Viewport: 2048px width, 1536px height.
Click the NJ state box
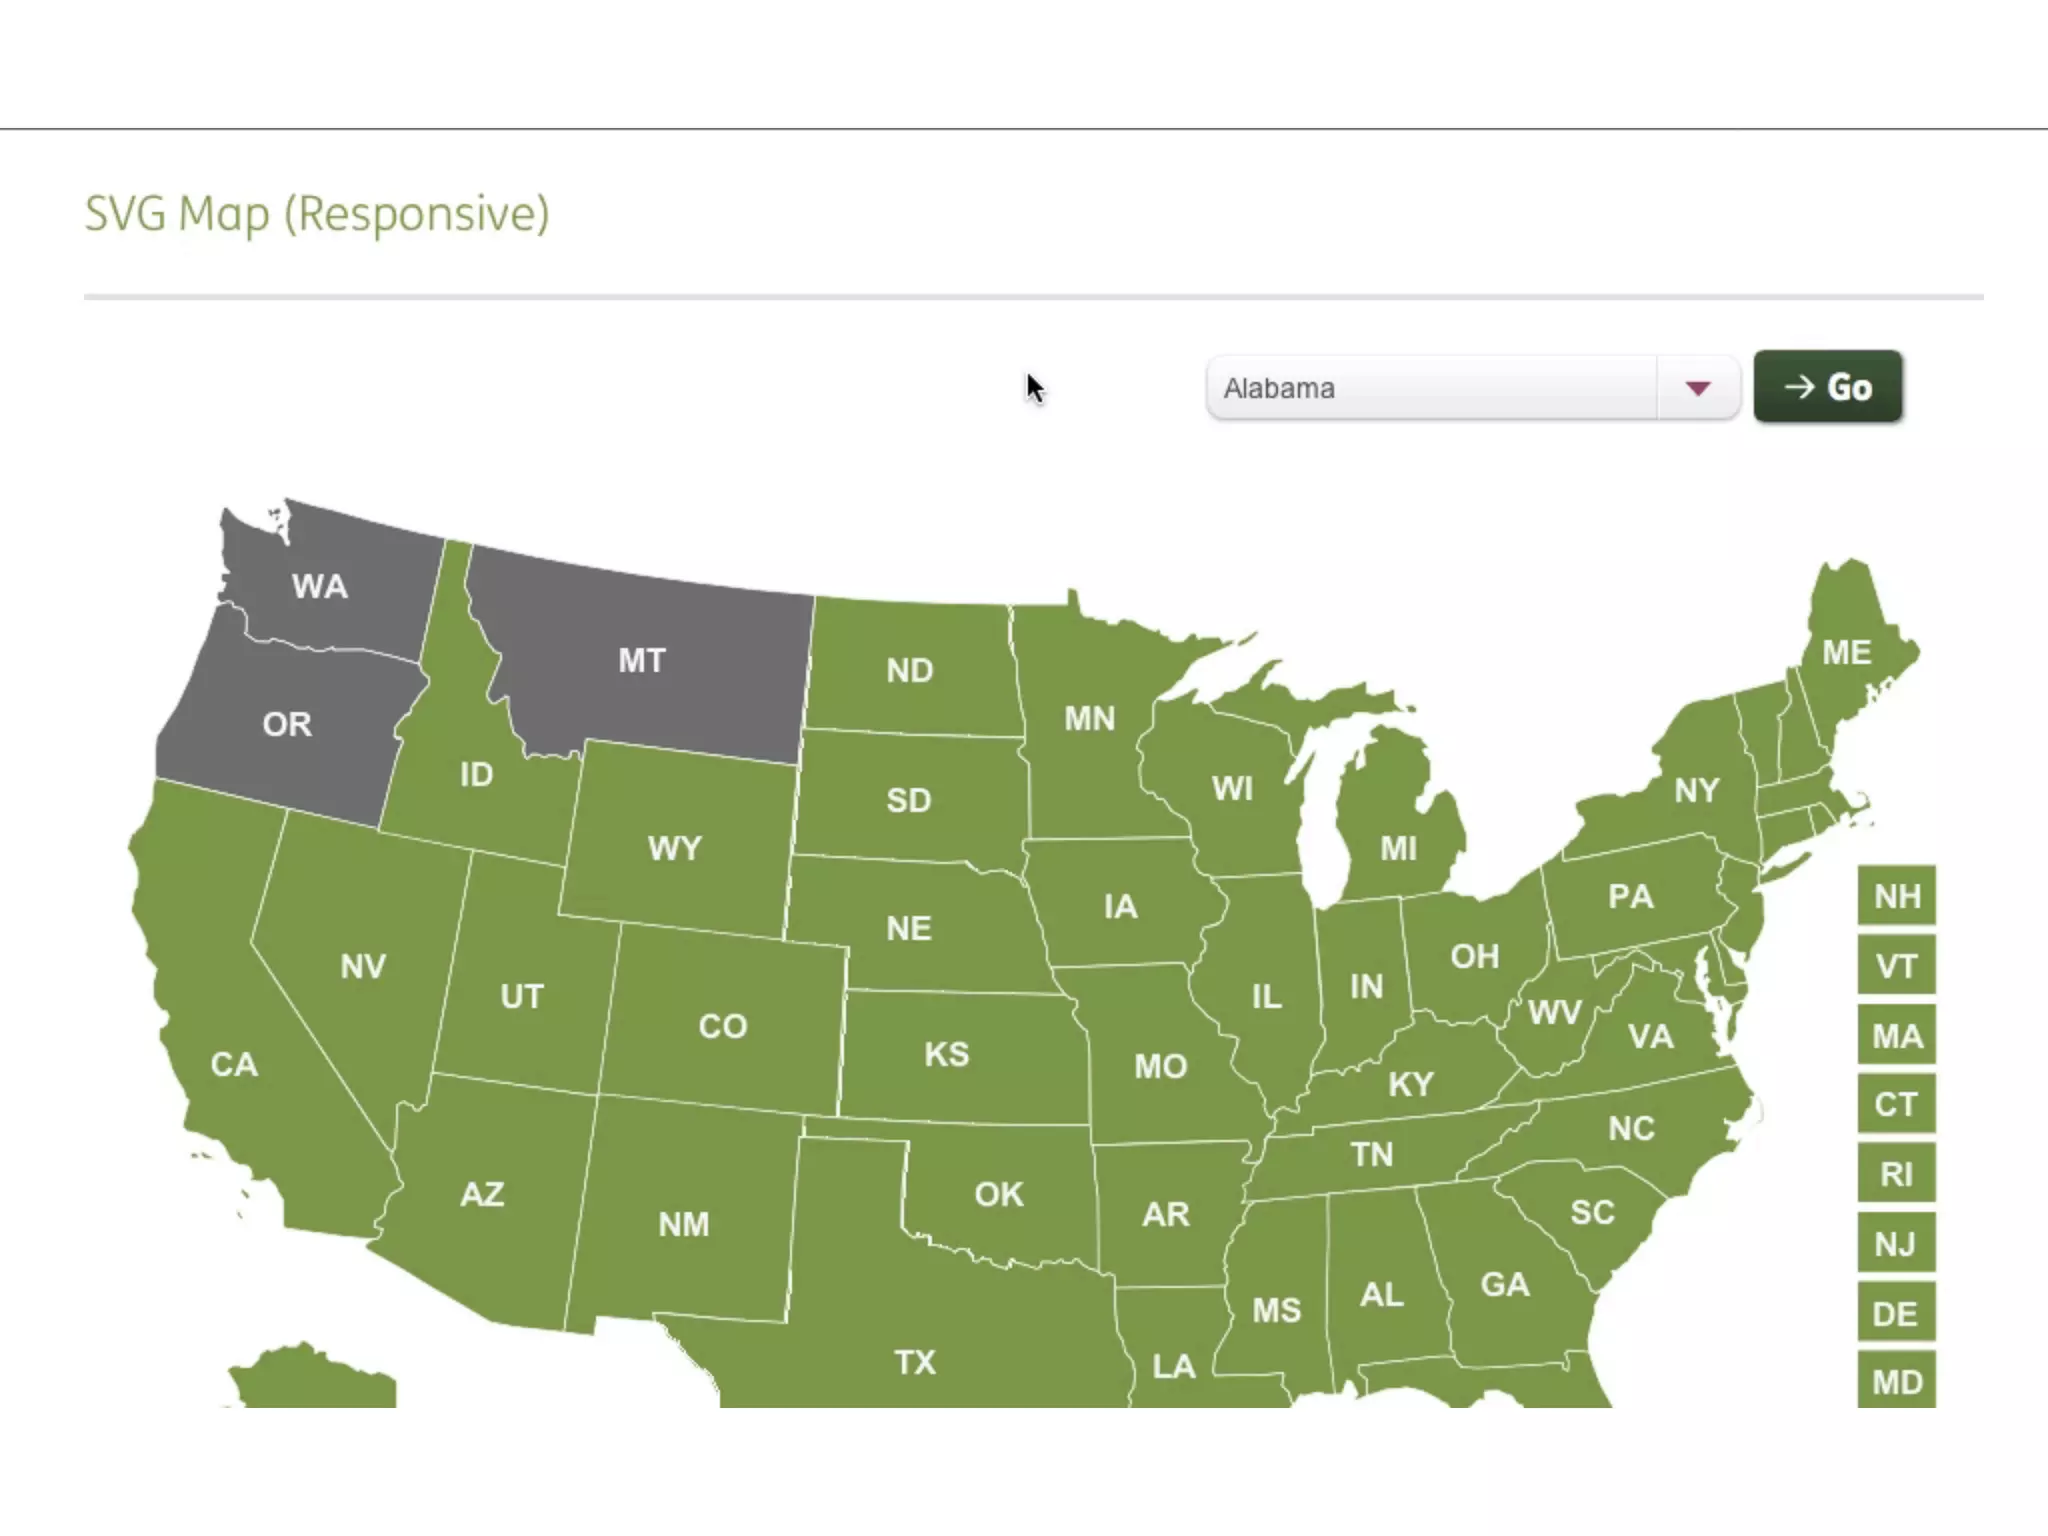tap(1896, 1244)
